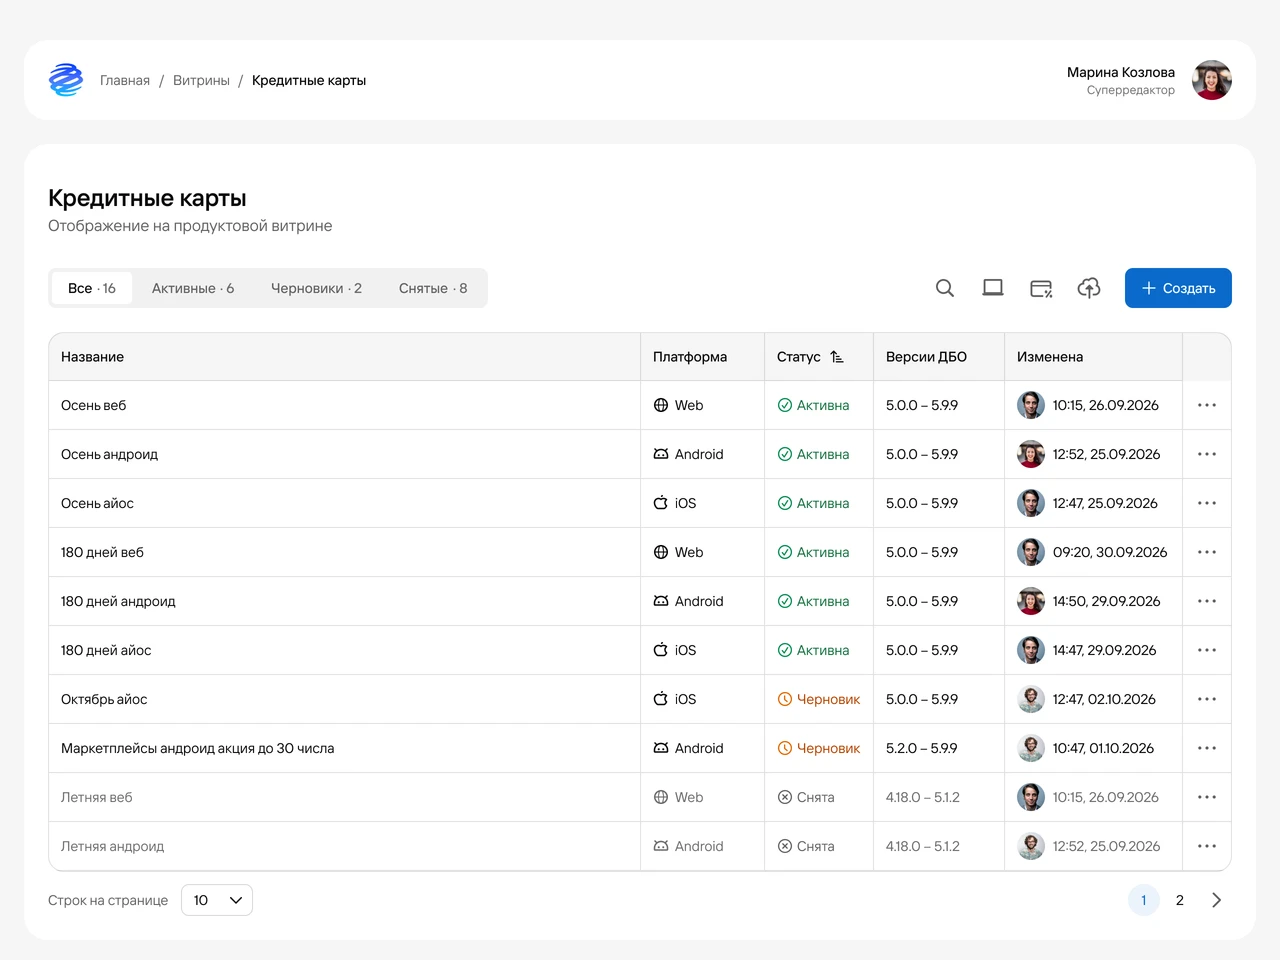Select page 1 in pagination
The image size is (1280, 960).
pyautogui.click(x=1144, y=900)
